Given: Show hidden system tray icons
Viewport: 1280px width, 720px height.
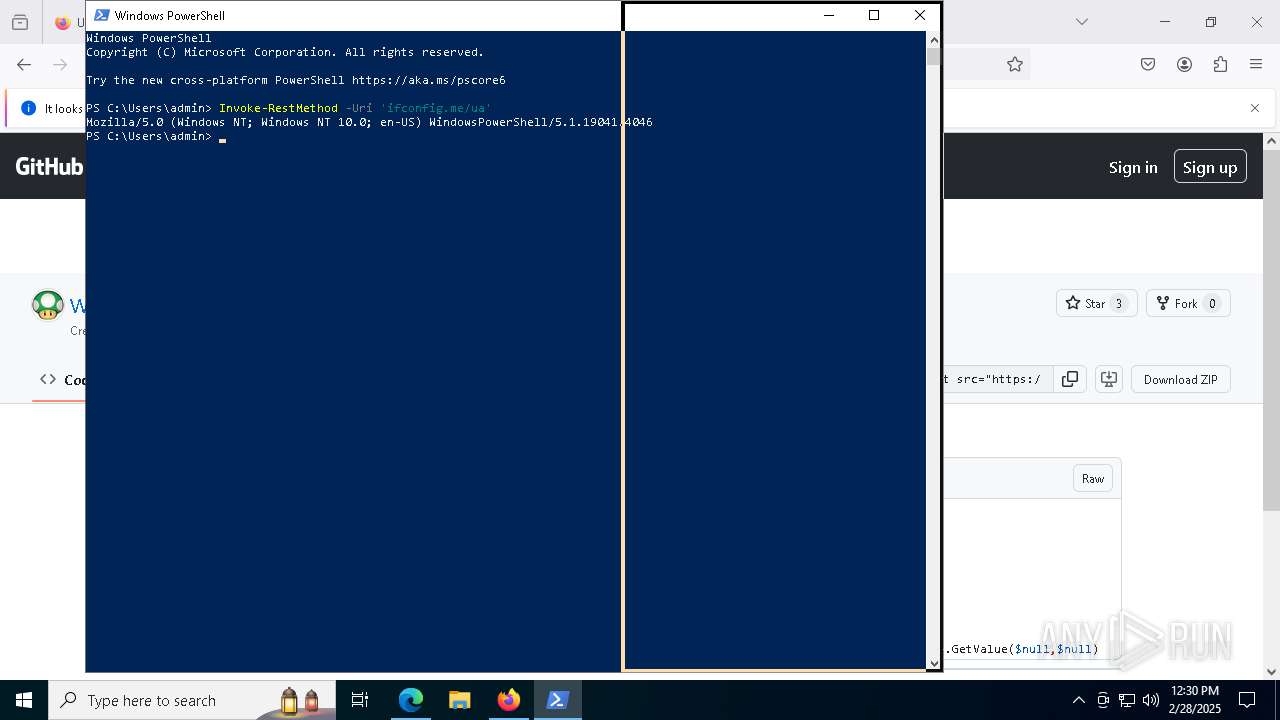Looking at the screenshot, I should pyautogui.click(x=1078, y=700).
